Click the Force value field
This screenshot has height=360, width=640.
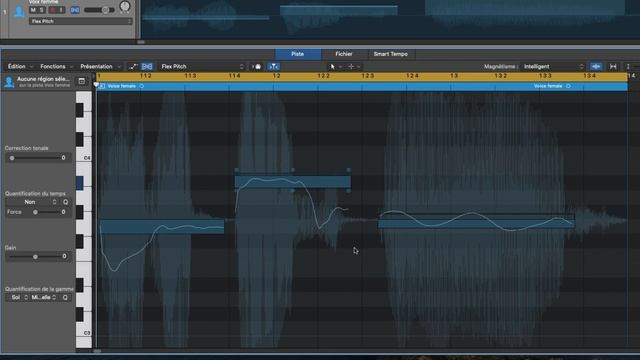64,212
